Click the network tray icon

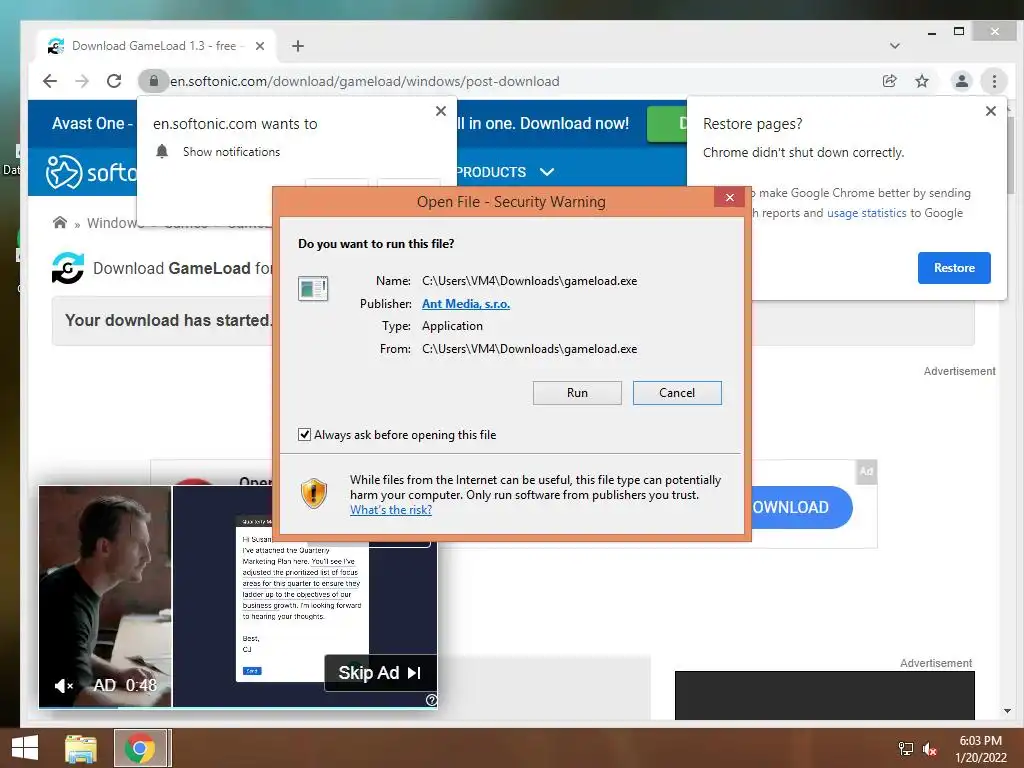[905, 749]
